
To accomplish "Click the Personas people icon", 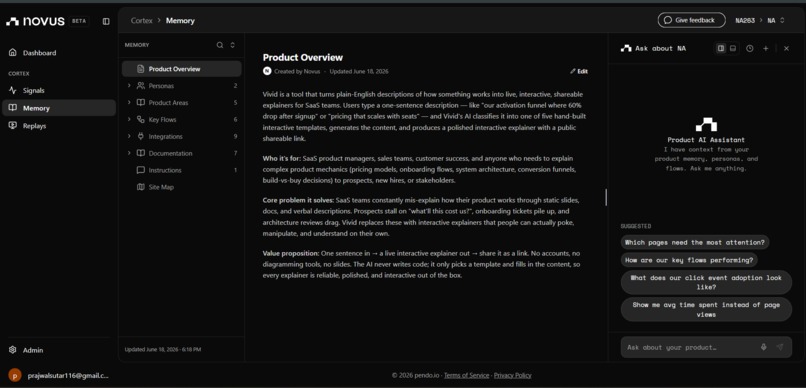I will click(140, 86).
